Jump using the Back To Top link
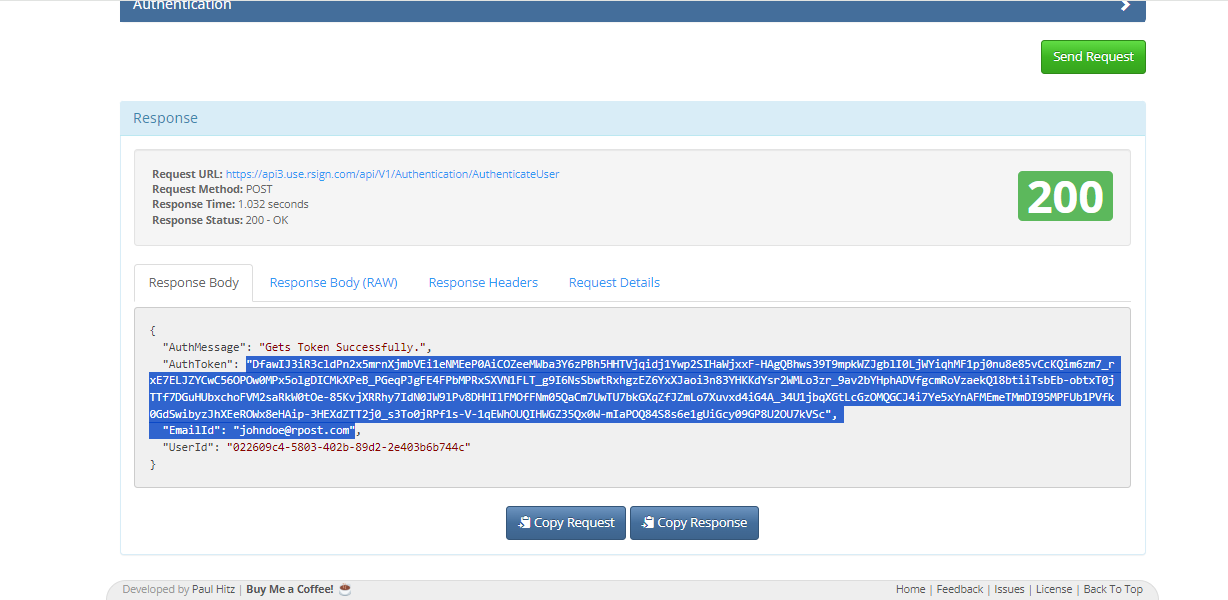1228x600 pixels. pyautogui.click(x=1112, y=590)
